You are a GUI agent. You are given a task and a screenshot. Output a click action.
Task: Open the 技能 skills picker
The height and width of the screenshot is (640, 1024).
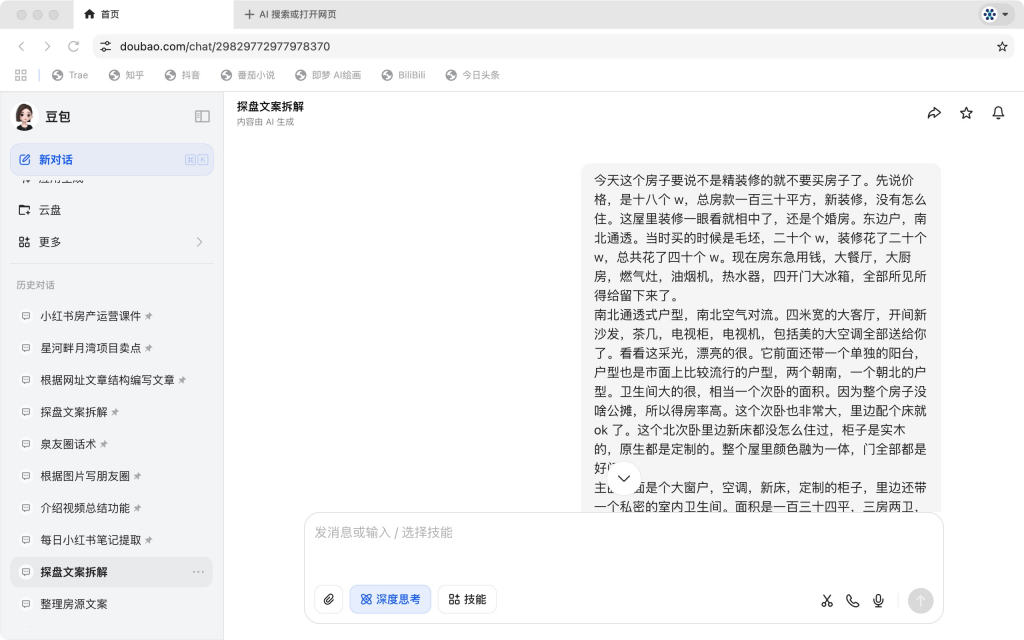(x=466, y=599)
